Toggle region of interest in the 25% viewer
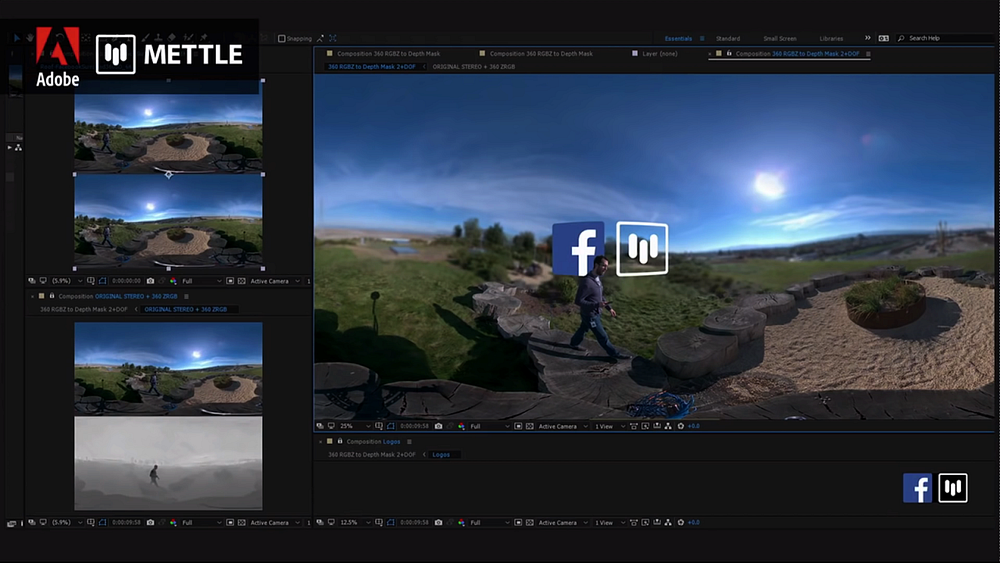Screen dimensions: 1000x563 point(518,426)
